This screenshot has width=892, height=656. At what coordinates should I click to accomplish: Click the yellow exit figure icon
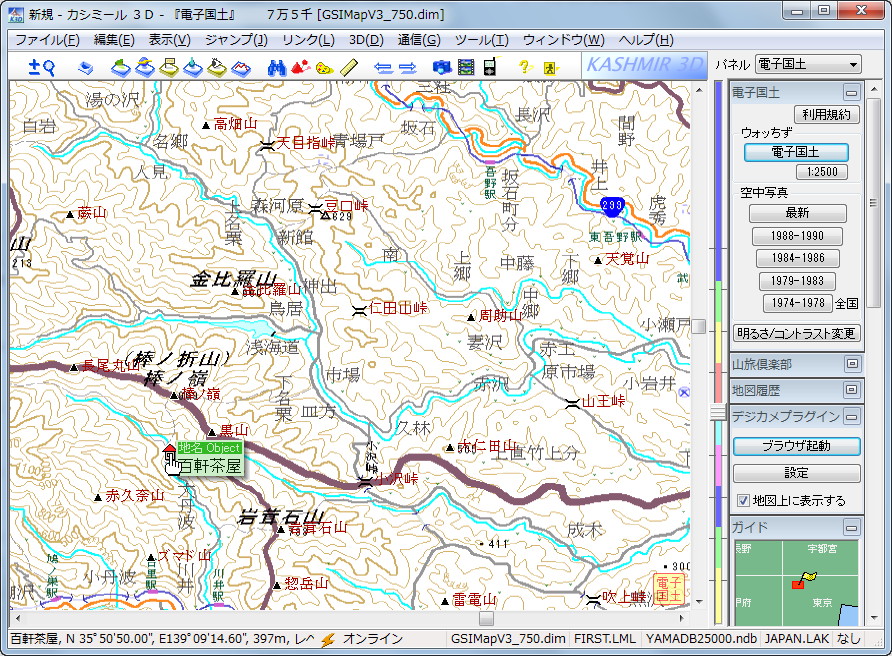click(550, 68)
